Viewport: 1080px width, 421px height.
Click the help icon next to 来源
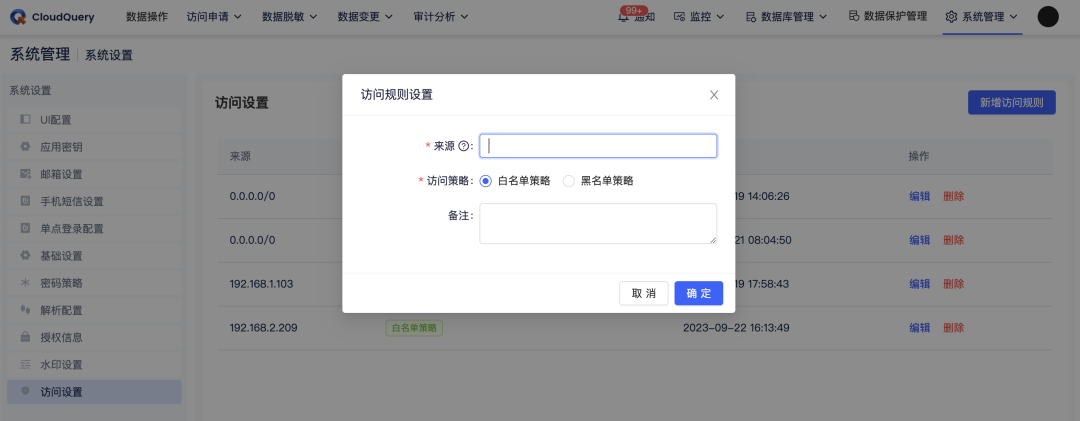464,146
